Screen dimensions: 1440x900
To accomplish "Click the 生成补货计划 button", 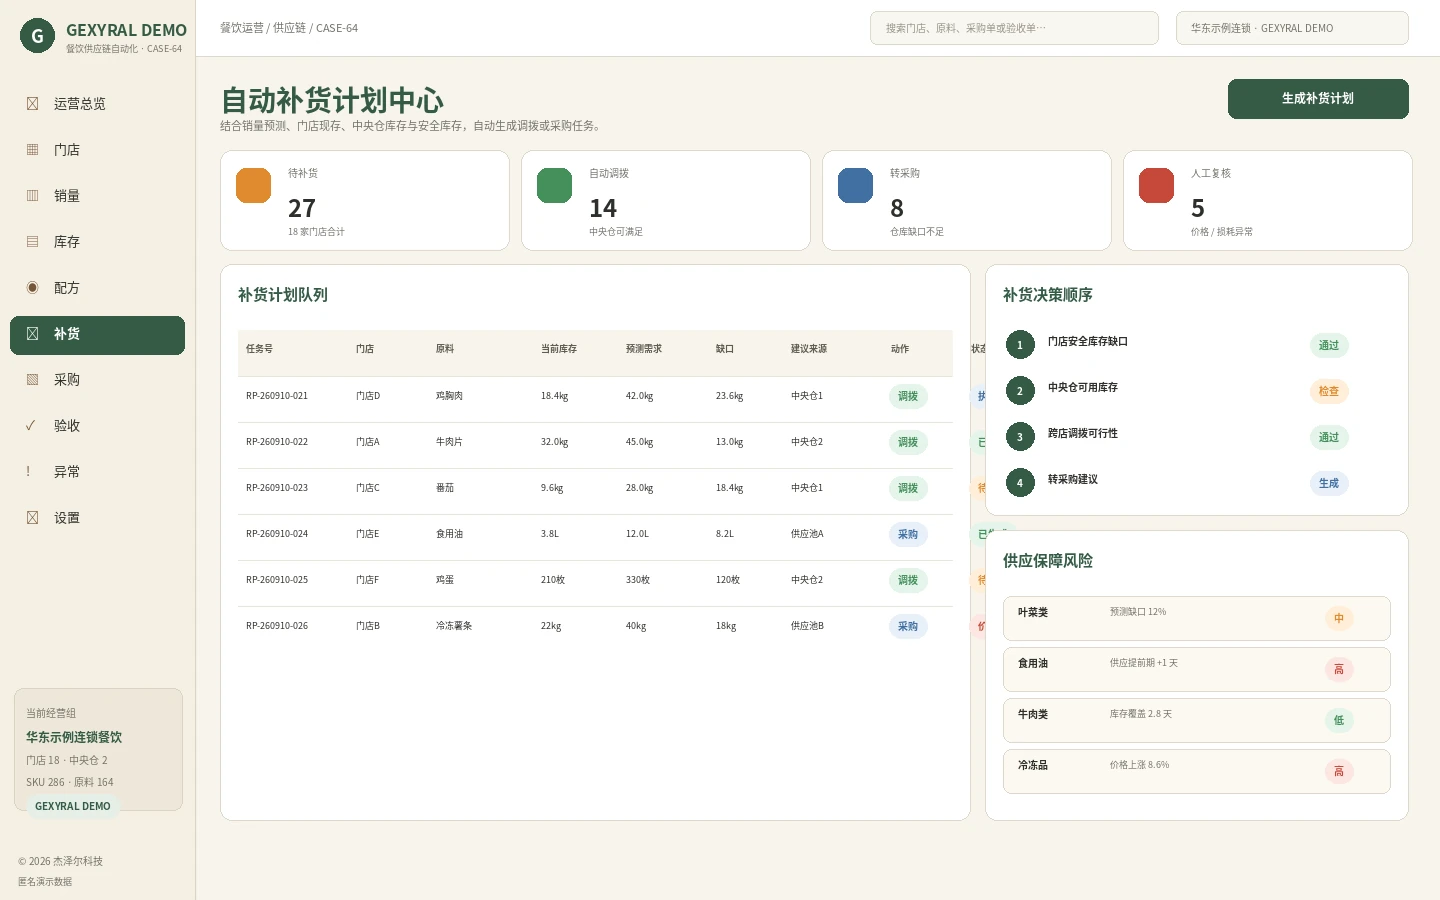I will (x=1318, y=99).
